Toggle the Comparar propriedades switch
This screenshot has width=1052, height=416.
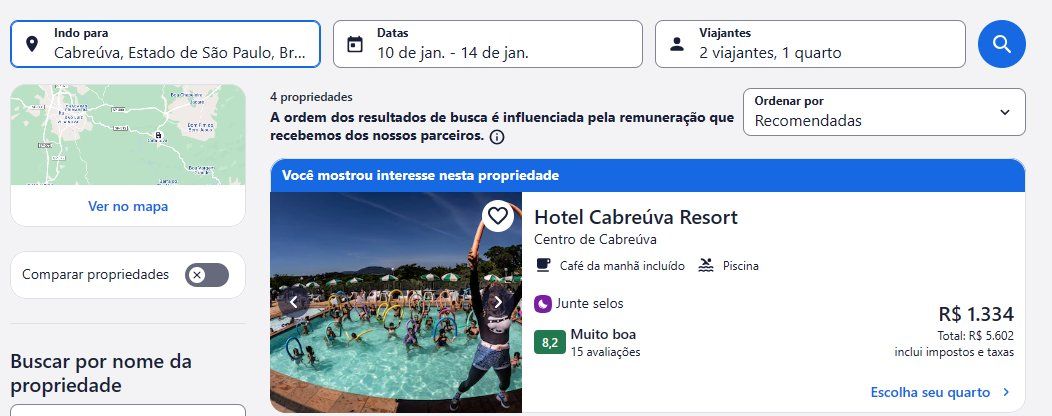207,275
